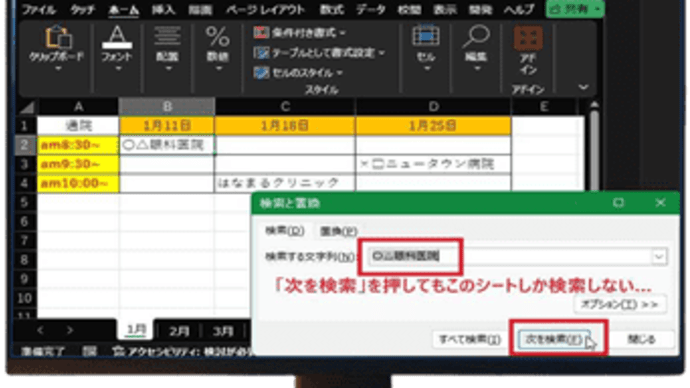
Task: Switch to the ページレイアウト tab
Action: [265, 9]
